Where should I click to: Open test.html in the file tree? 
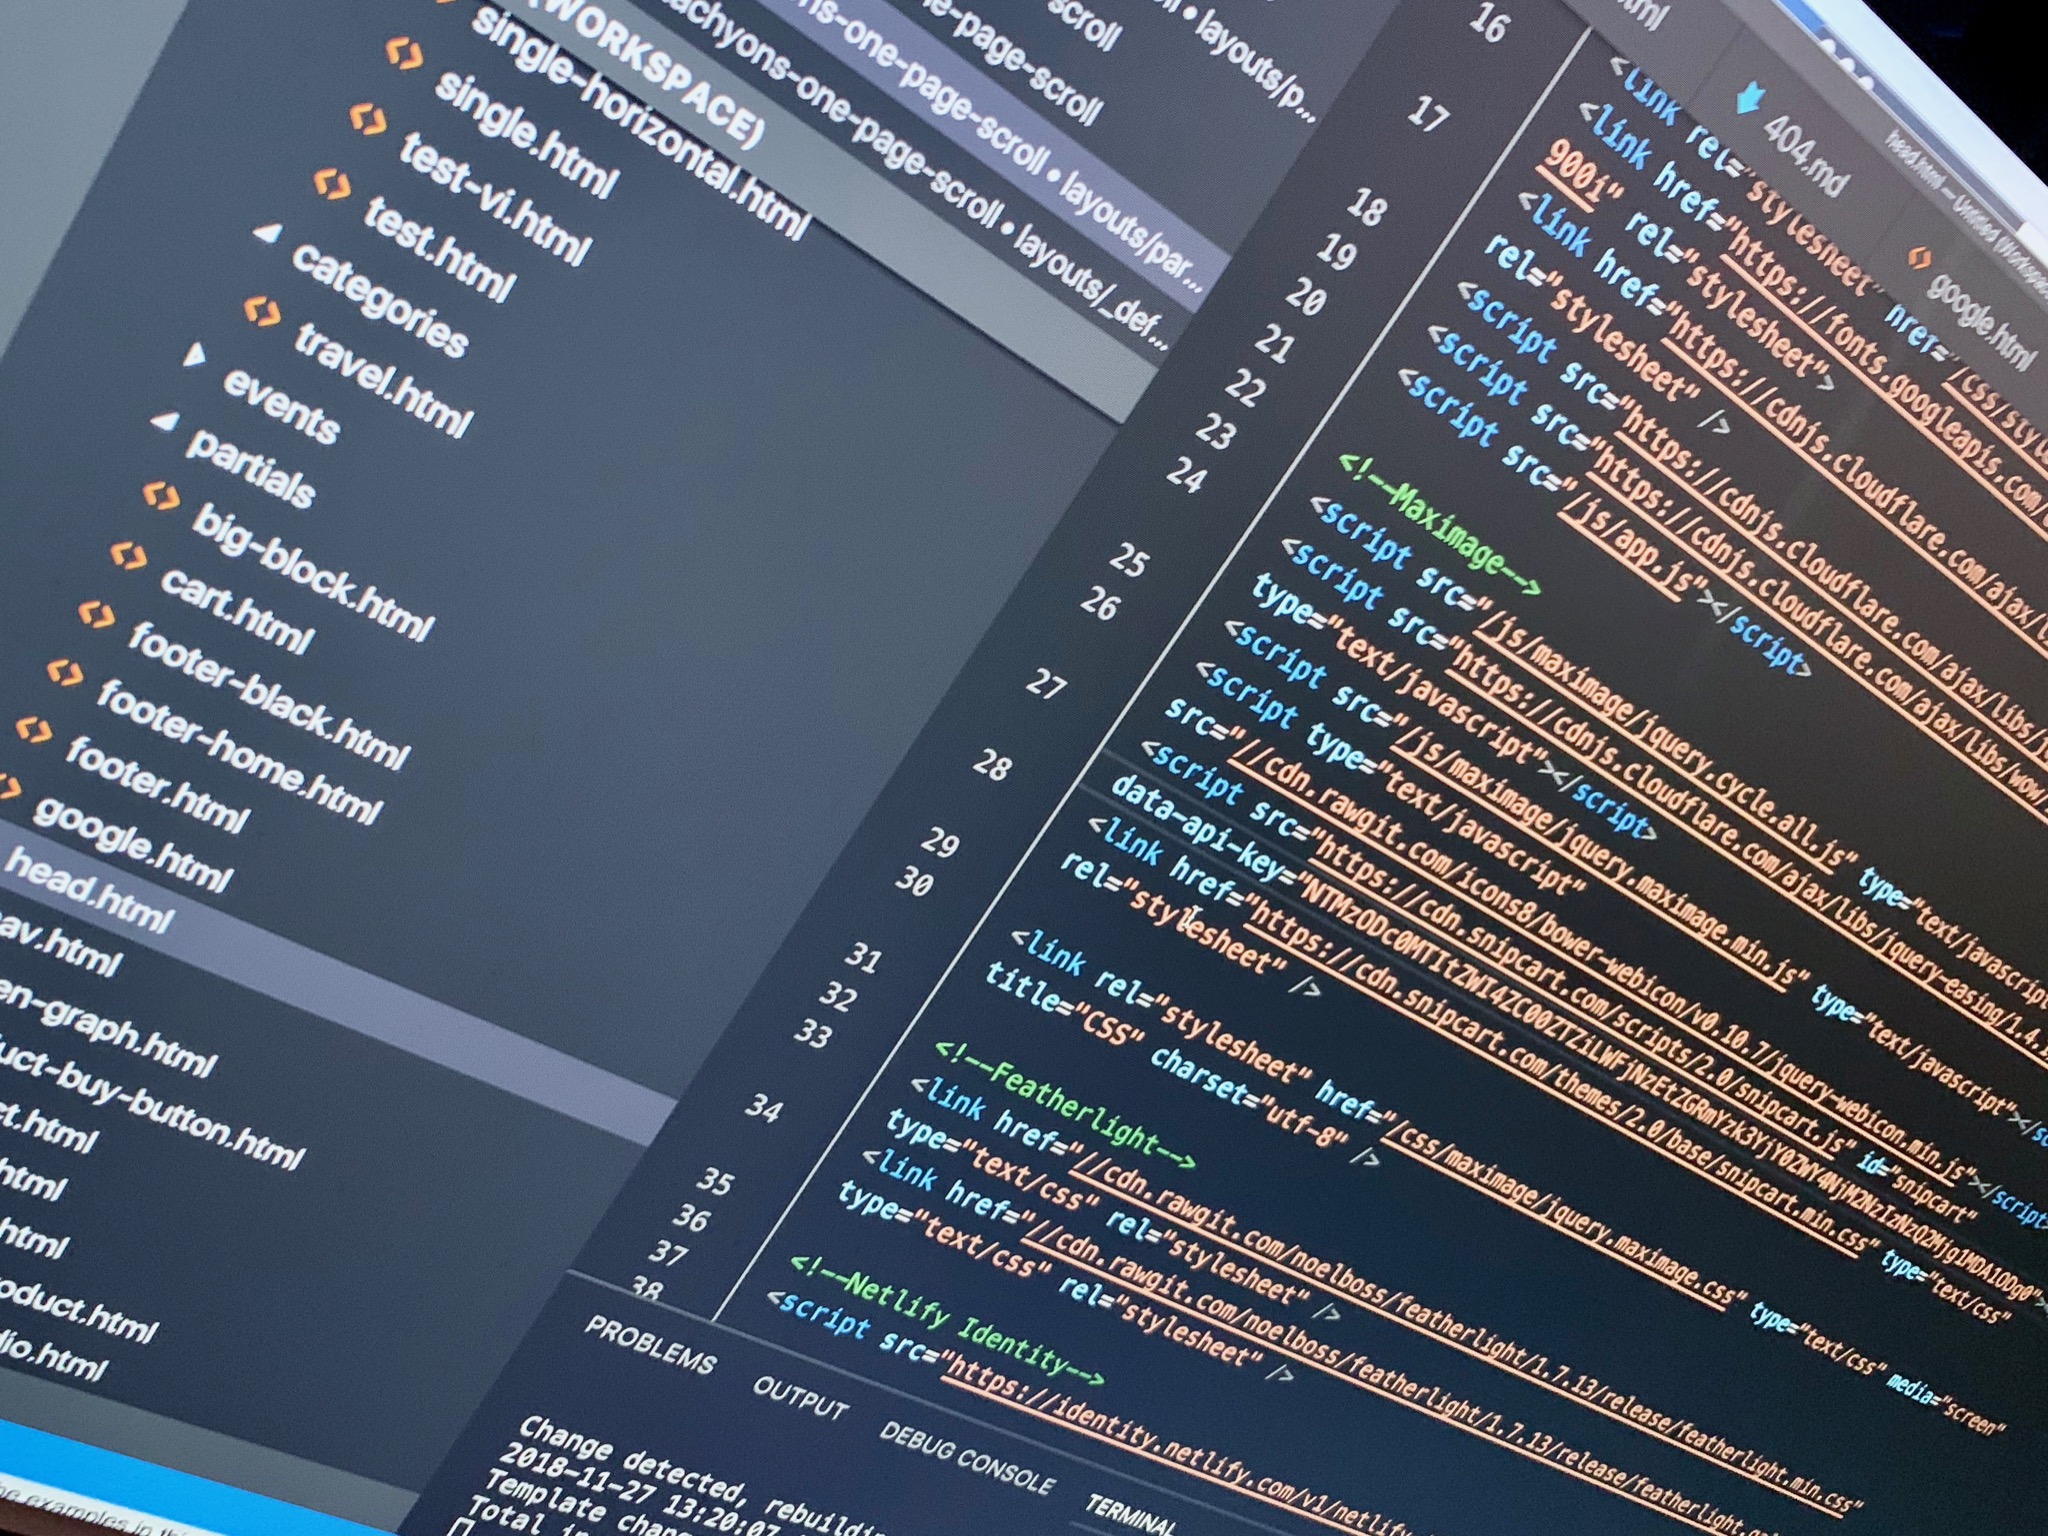pos(440,249)
